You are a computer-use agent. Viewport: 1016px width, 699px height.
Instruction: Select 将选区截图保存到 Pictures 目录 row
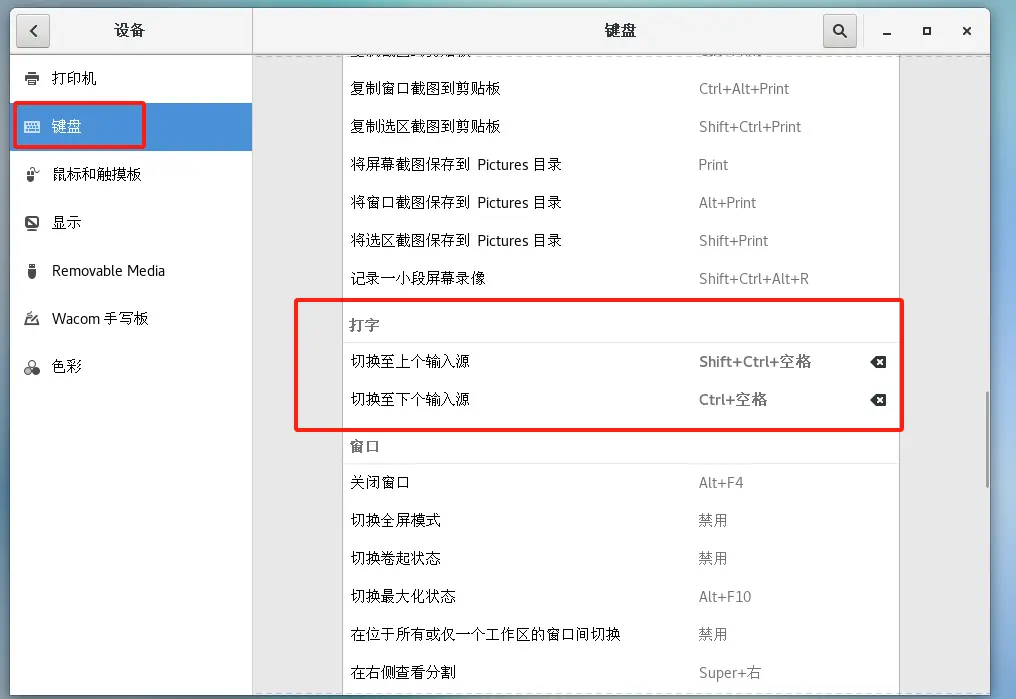click(x=621, y=241)
